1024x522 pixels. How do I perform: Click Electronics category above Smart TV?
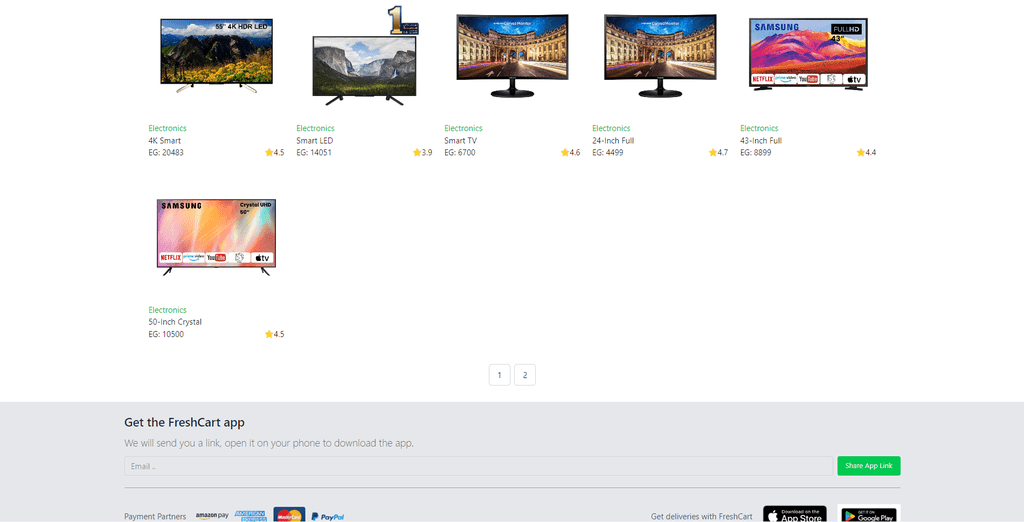click(464, 128)
